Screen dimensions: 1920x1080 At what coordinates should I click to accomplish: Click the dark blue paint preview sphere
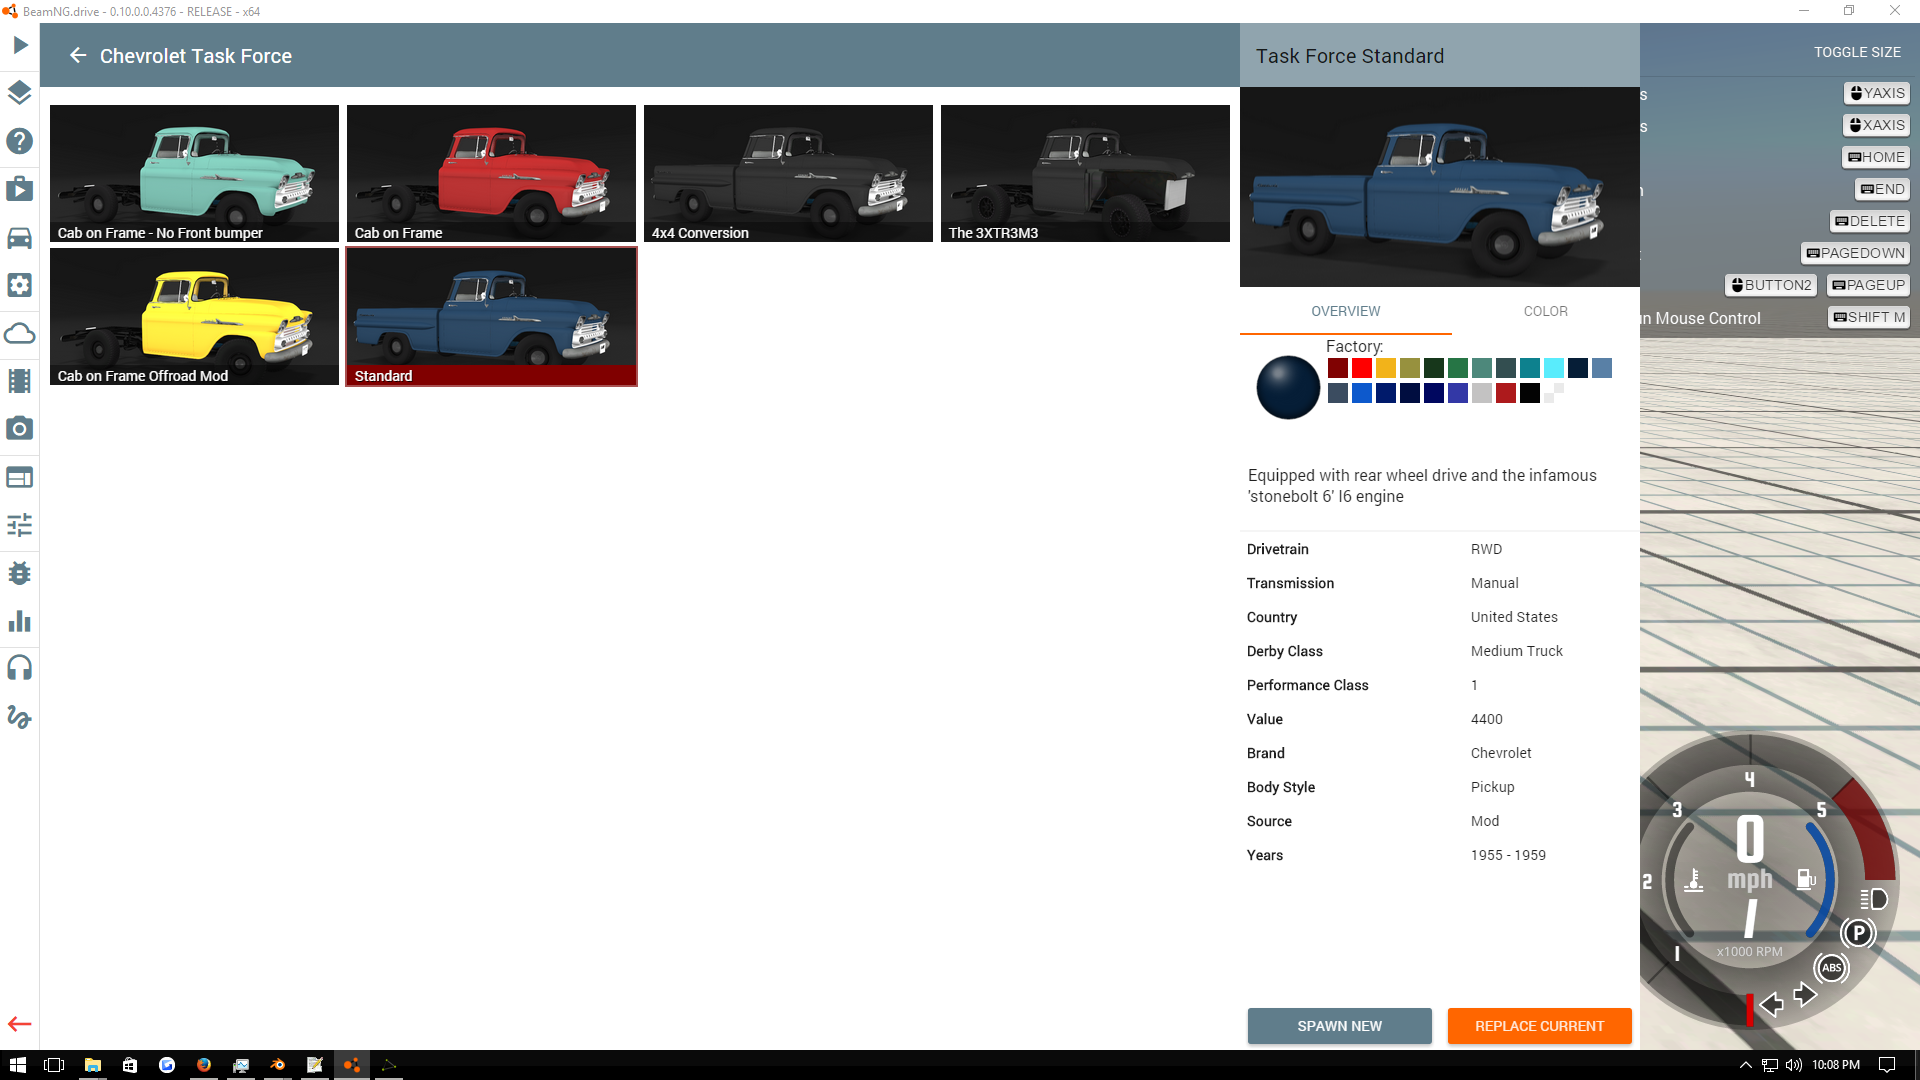point(1288,387)
